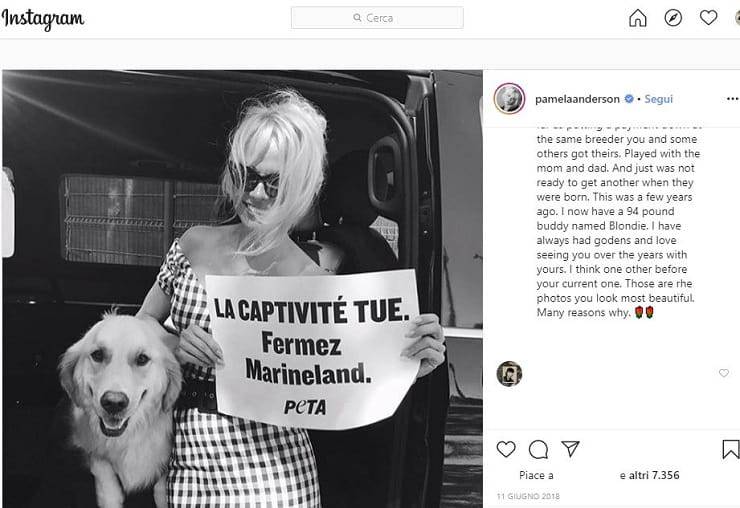Save the post with the bookmark icon

[731, 449]
